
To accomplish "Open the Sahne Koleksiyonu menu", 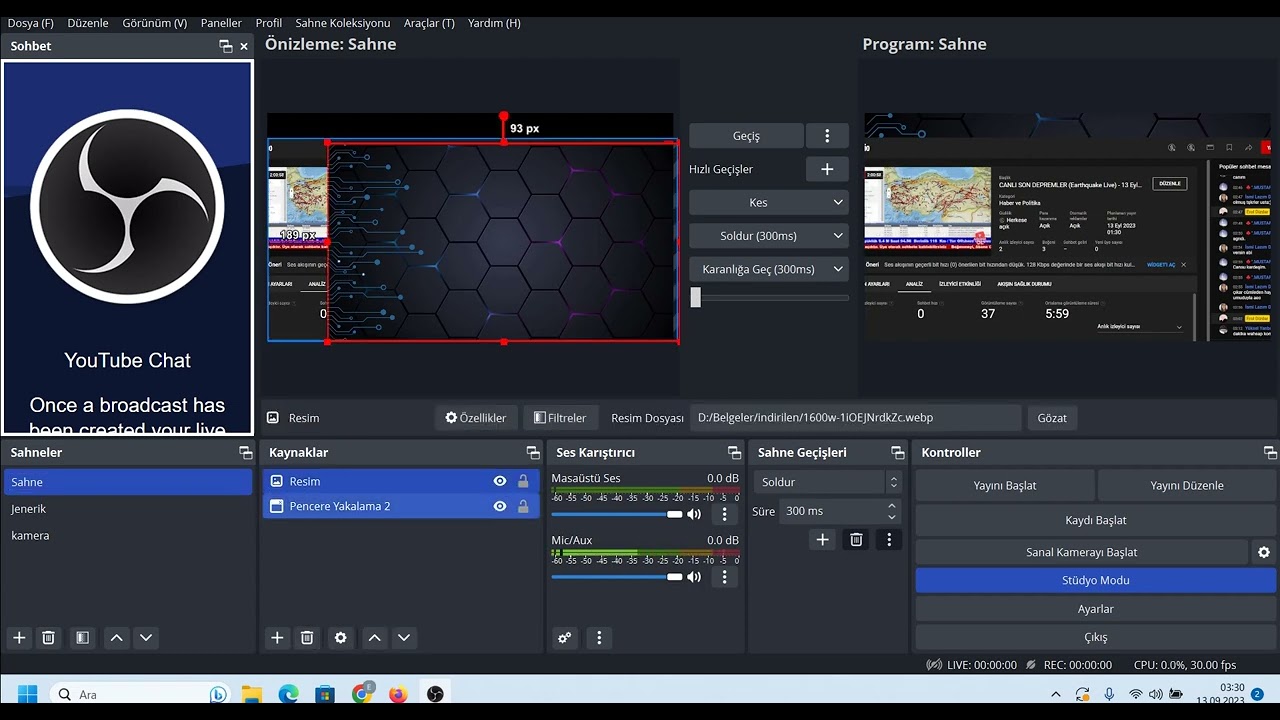I will (343, 23).
